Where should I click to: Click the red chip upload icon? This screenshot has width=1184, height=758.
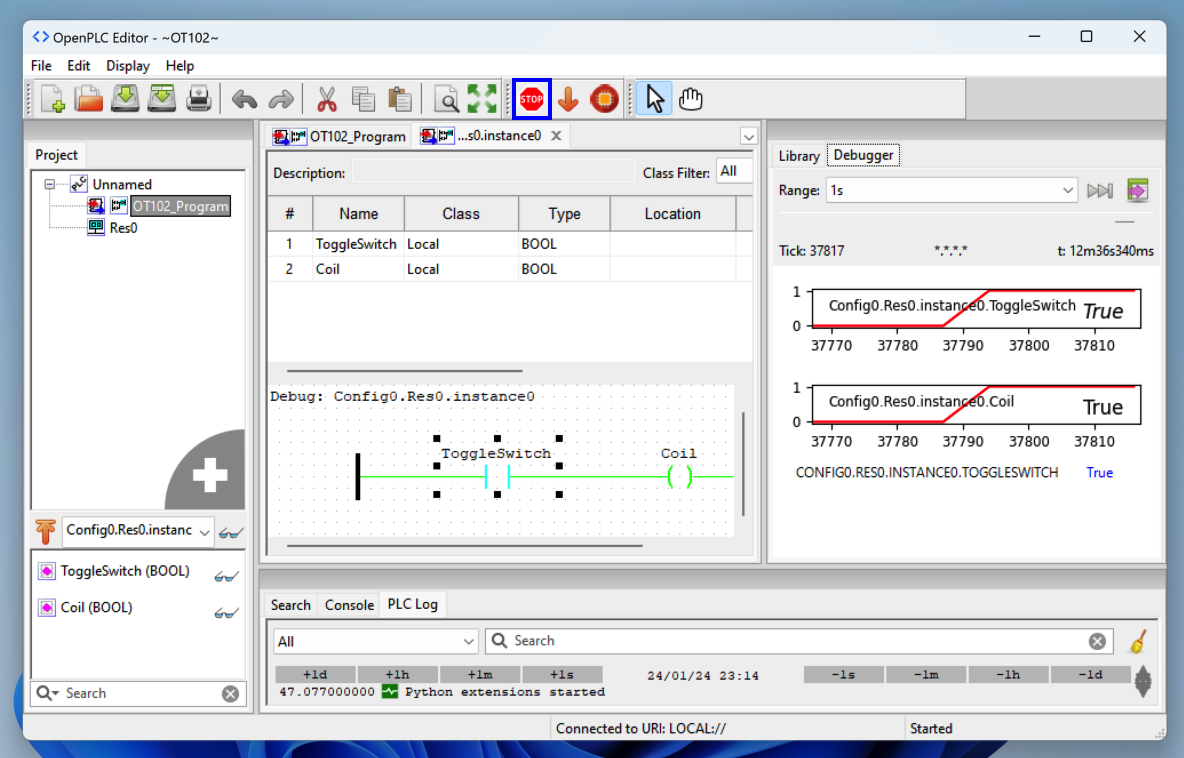pyautogui.click(x=604, y=99)
